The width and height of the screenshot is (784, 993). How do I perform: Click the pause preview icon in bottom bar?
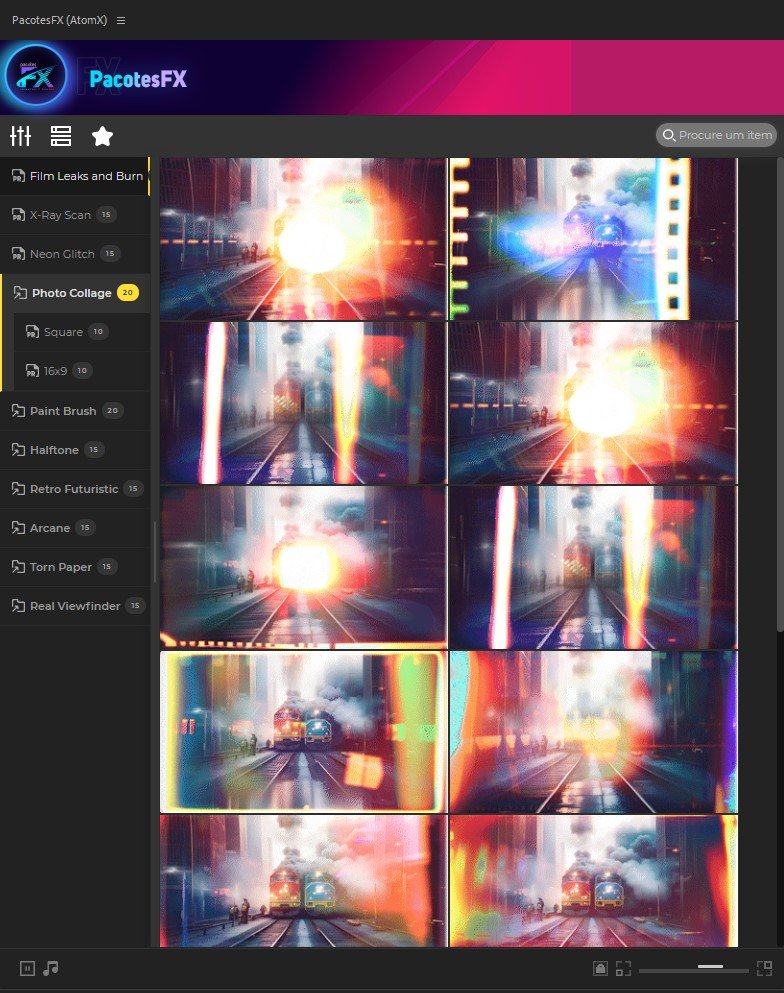pyautogui.click(x=28, y=968)
